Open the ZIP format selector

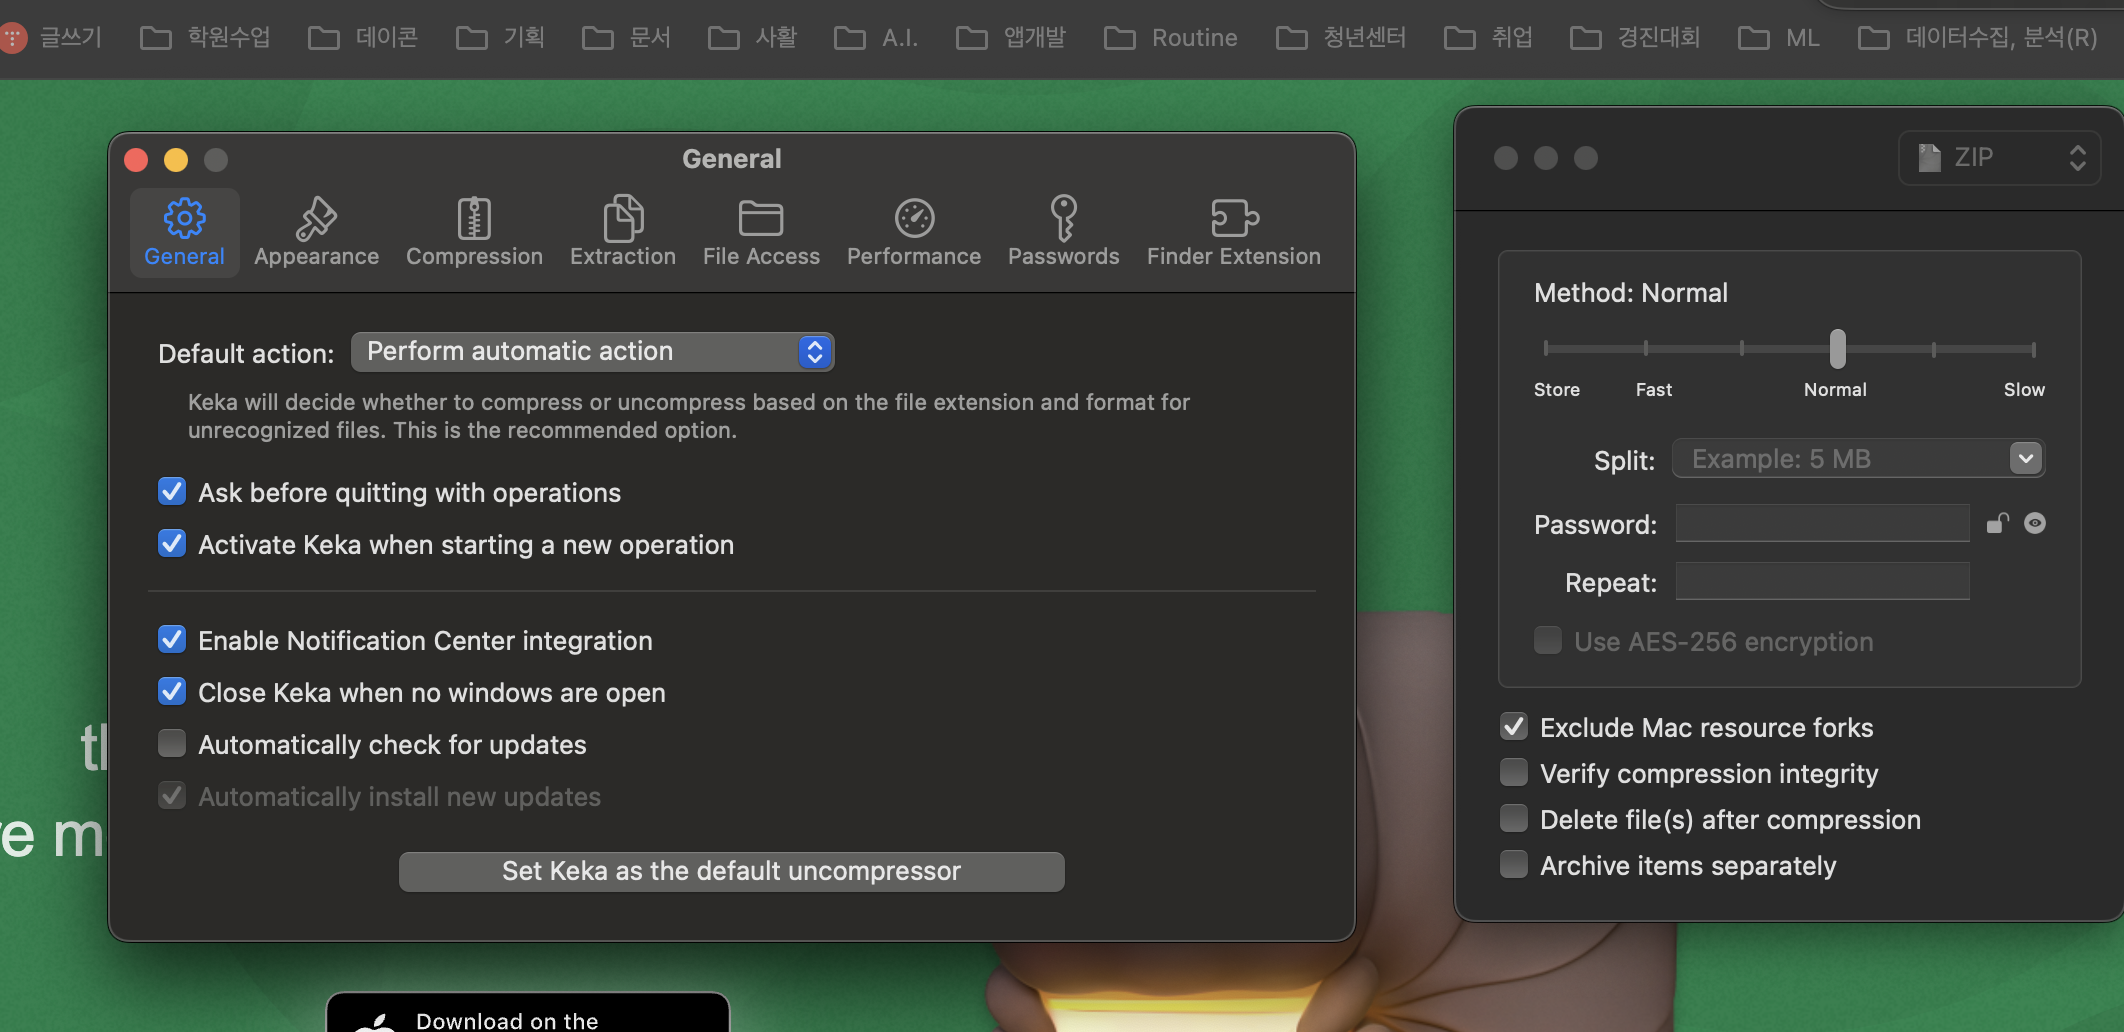pos(1999,158)
